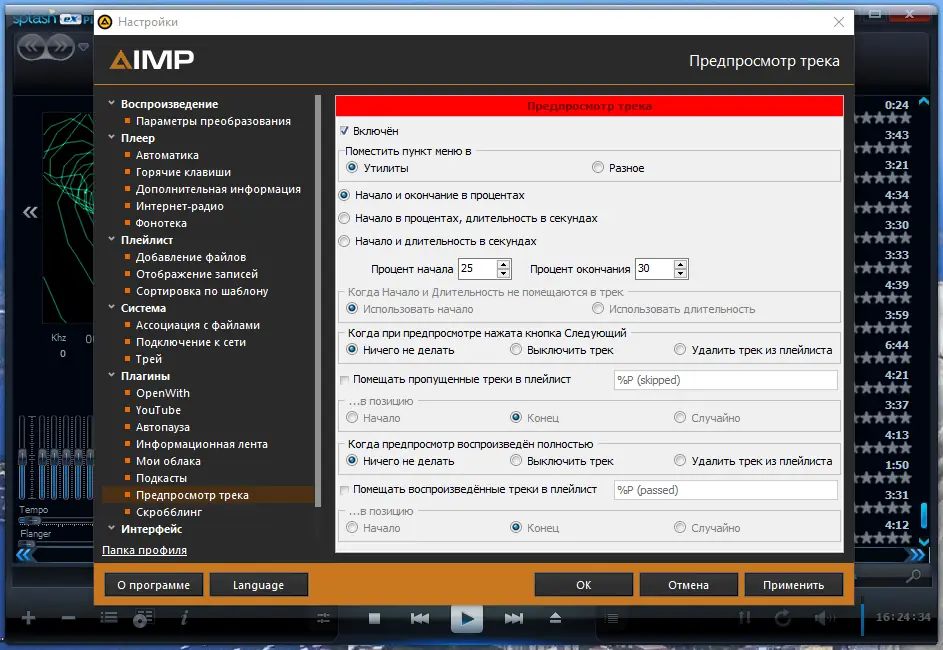
Task: Toggle repeat circular-arrow icon
Action: (782, 618)
